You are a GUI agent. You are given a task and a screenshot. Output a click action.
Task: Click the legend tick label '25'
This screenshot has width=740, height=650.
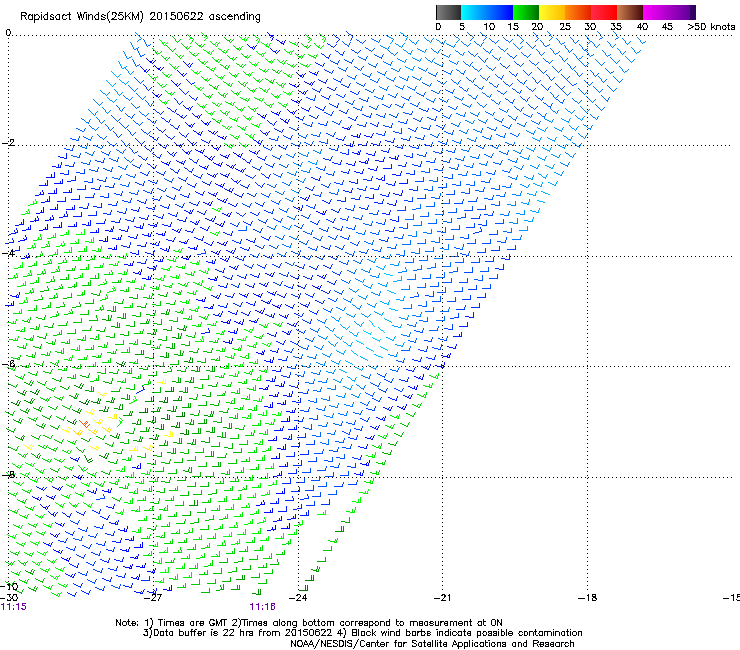coord(565,27)
